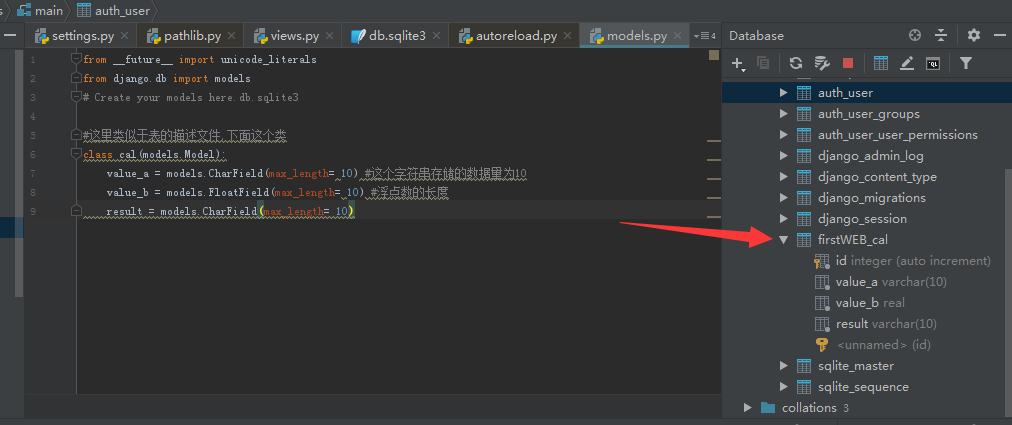Open Table Editor icon in Database toolbar

(881, 63)
